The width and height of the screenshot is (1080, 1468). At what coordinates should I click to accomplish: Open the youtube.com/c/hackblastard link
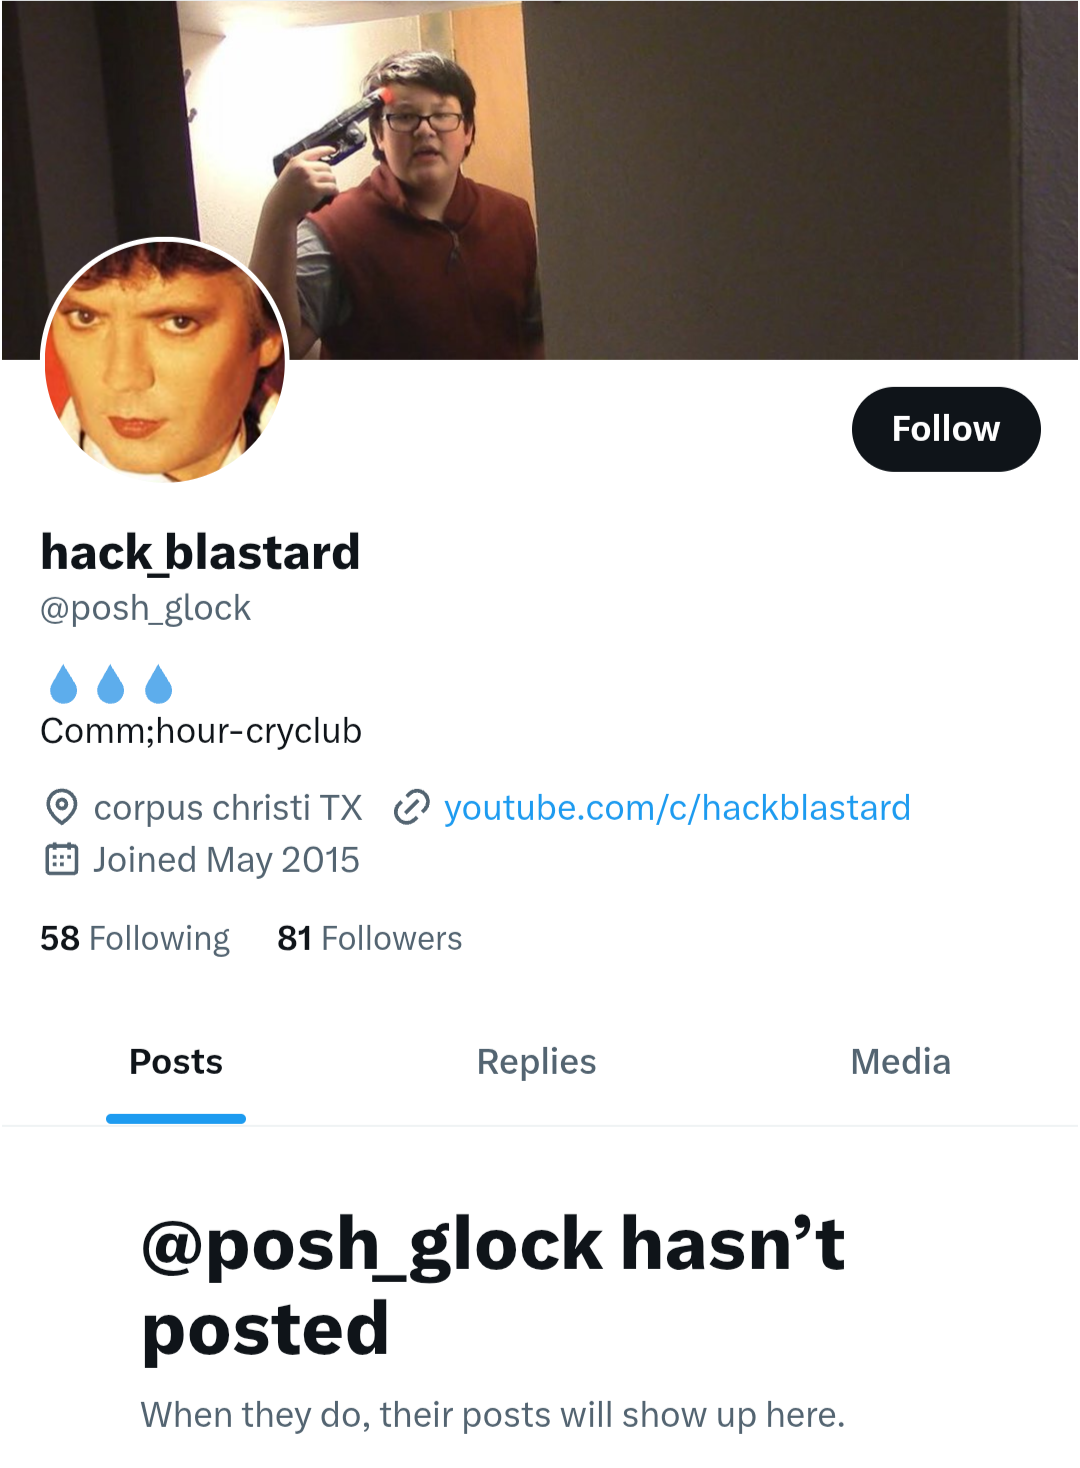677,807
